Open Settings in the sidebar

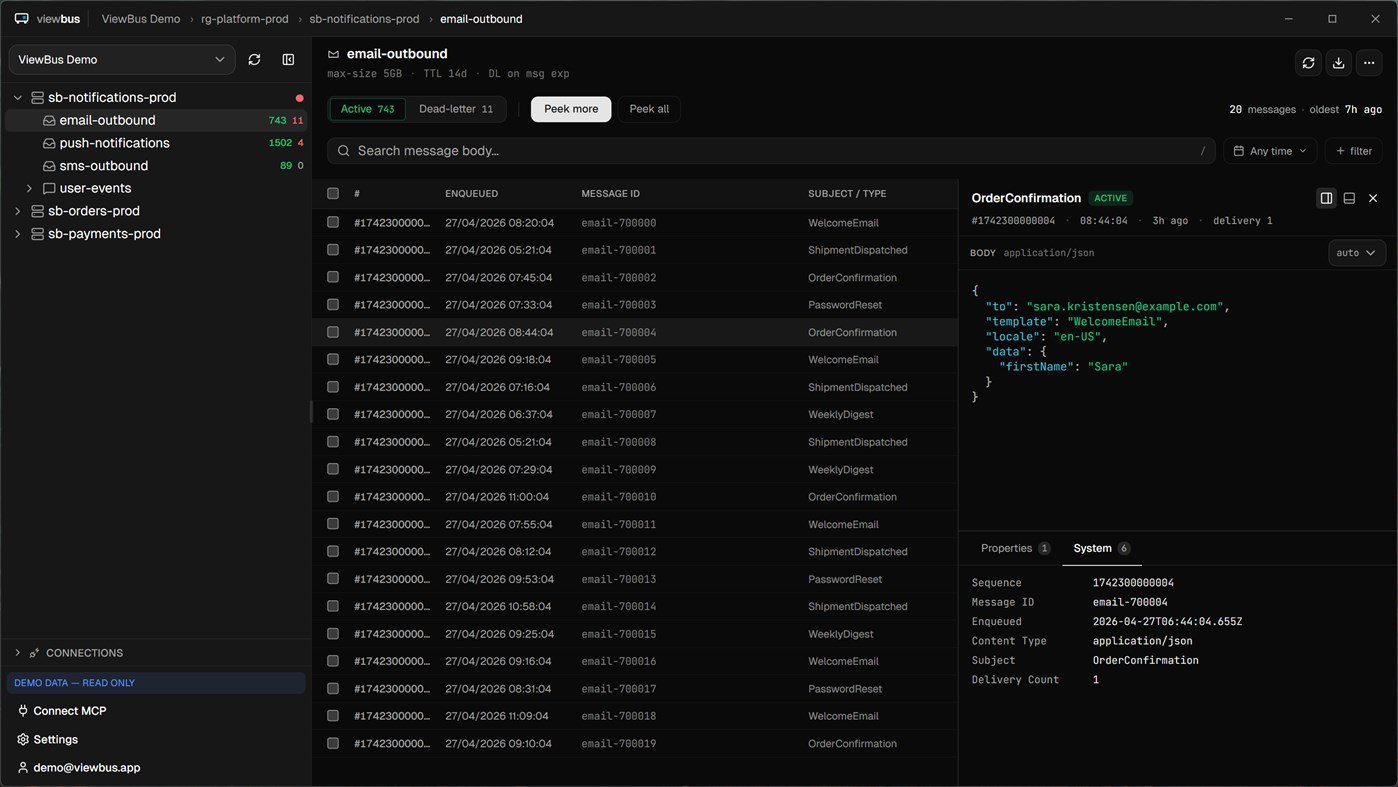point(56,740)
